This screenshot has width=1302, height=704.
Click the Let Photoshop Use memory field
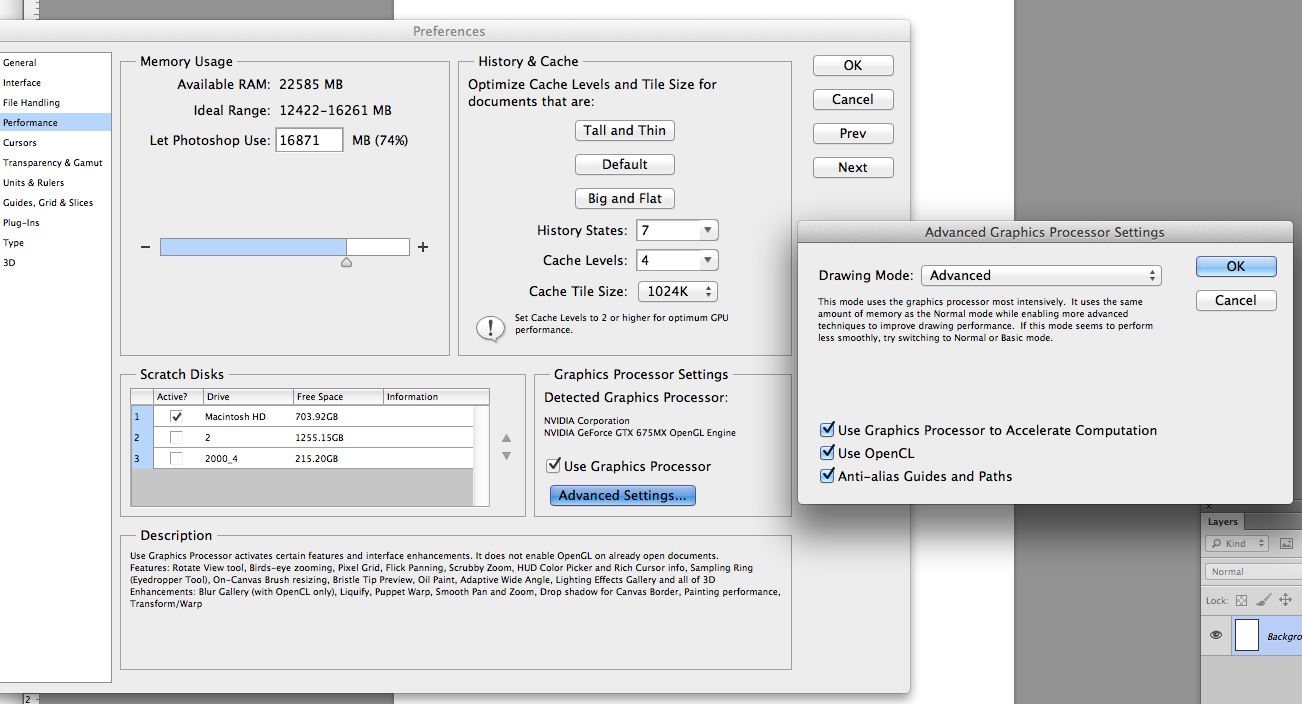coord(310,140)
